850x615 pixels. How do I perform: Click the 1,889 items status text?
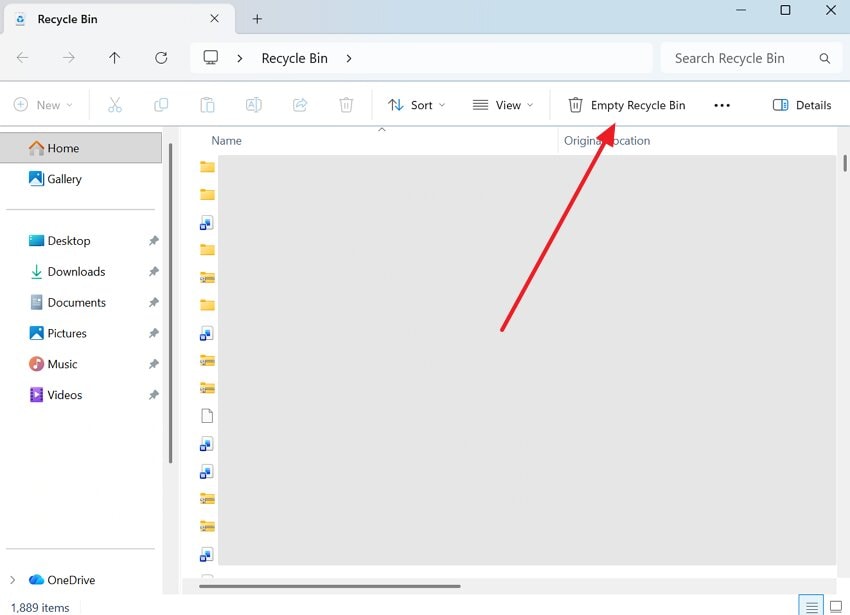pos(40,607)
